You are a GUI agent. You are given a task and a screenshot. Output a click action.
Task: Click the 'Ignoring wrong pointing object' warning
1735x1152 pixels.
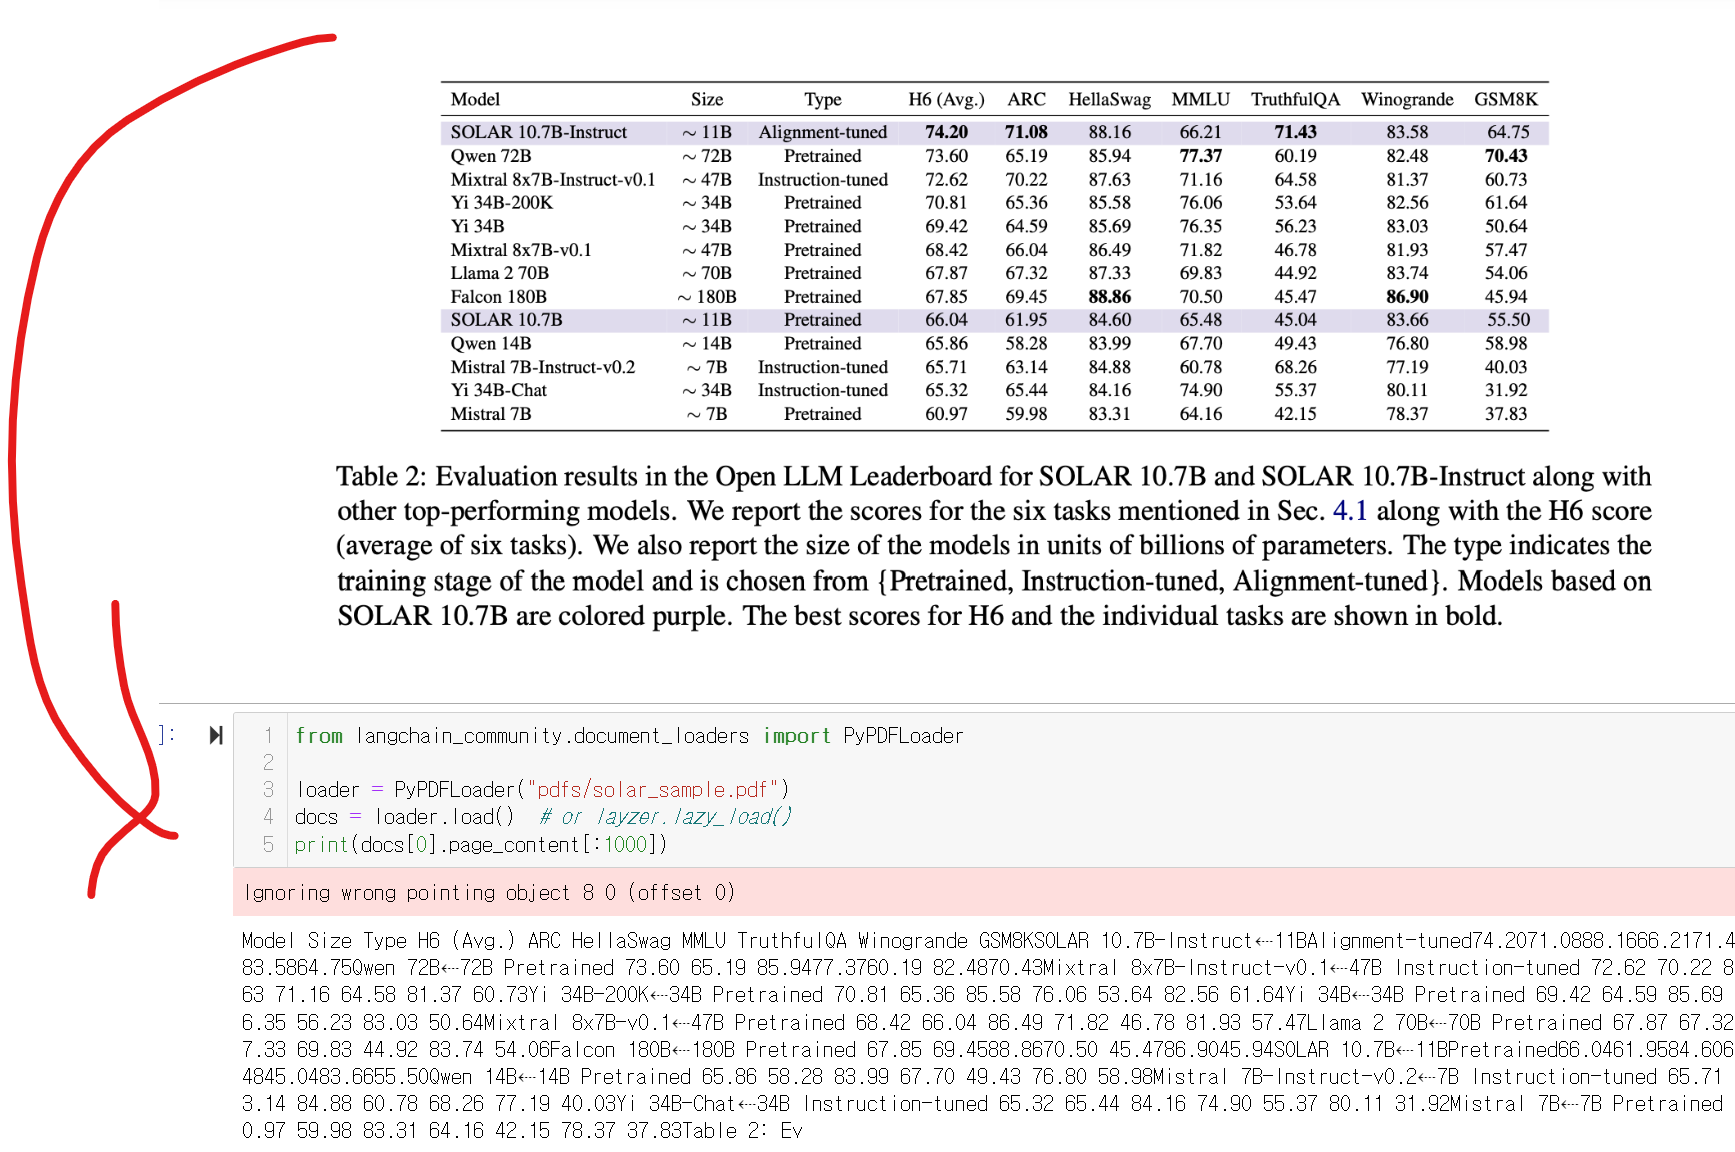(x=489, y=892)
